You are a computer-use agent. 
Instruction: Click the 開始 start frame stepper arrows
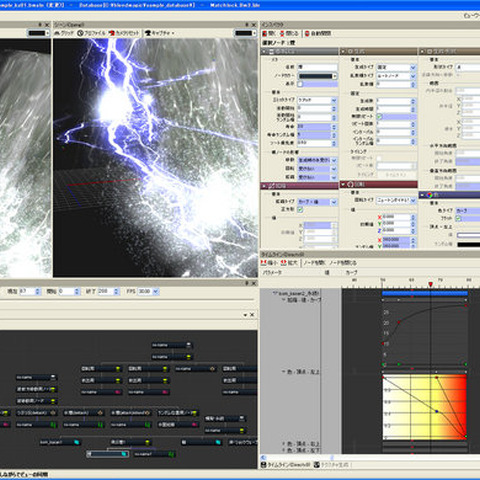coord(77,292)
